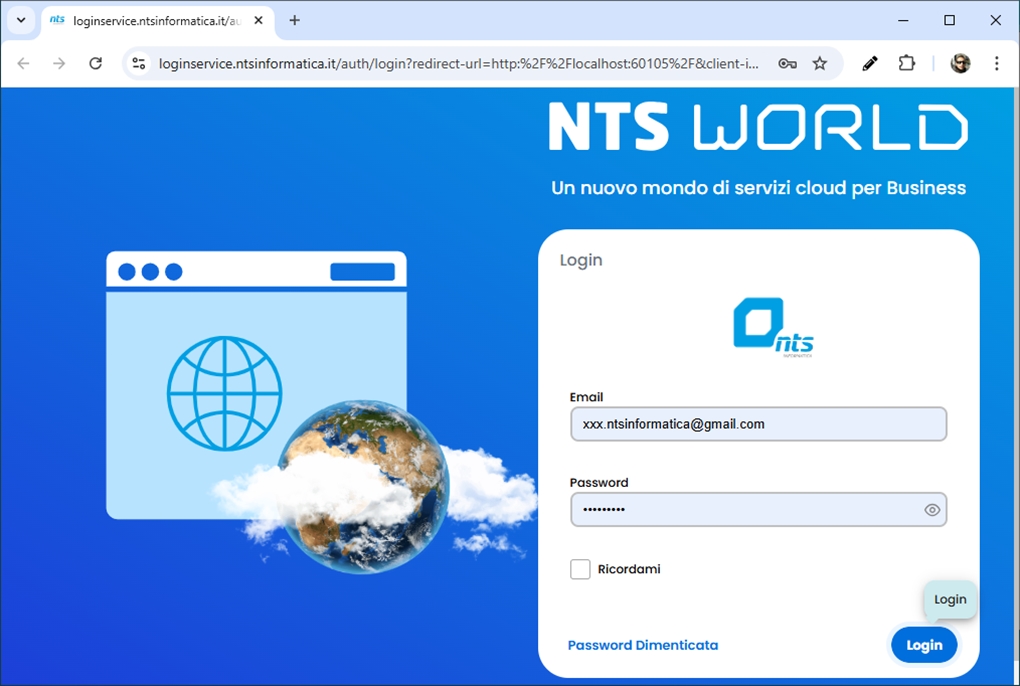Open saved passwords key icon
Screen dimensions: 1020x686
tap(787, 63)
